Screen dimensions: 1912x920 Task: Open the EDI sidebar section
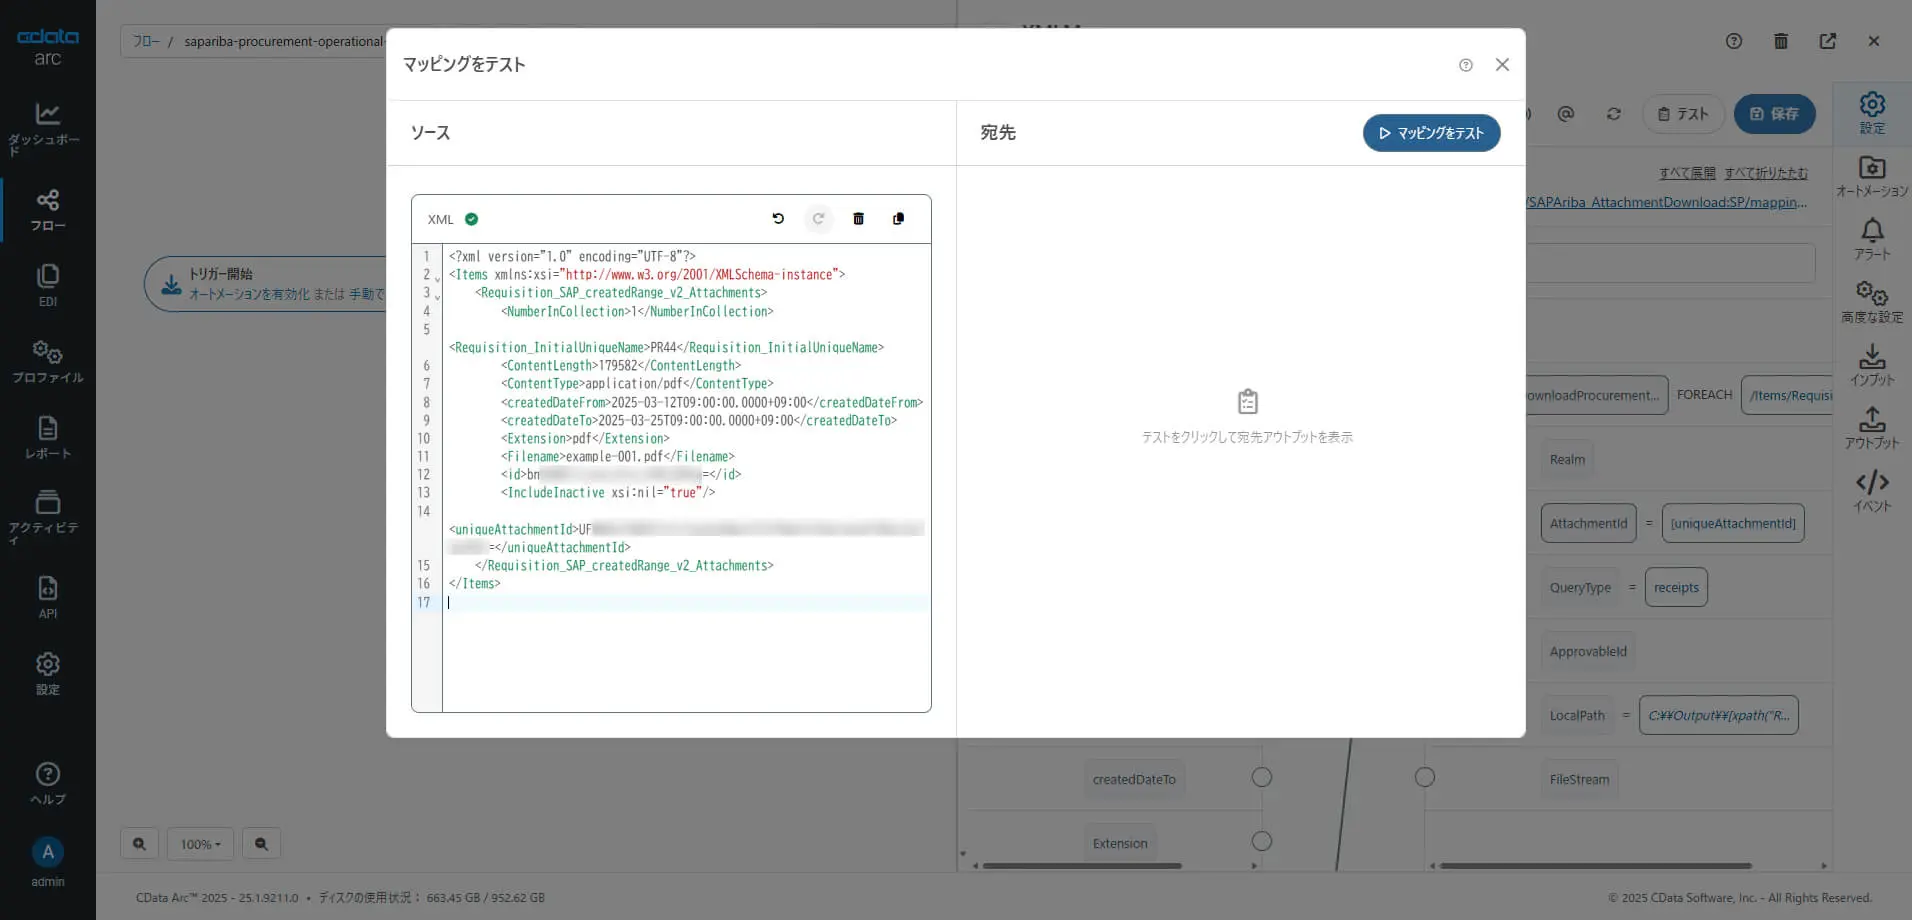(x=47, y=285)
